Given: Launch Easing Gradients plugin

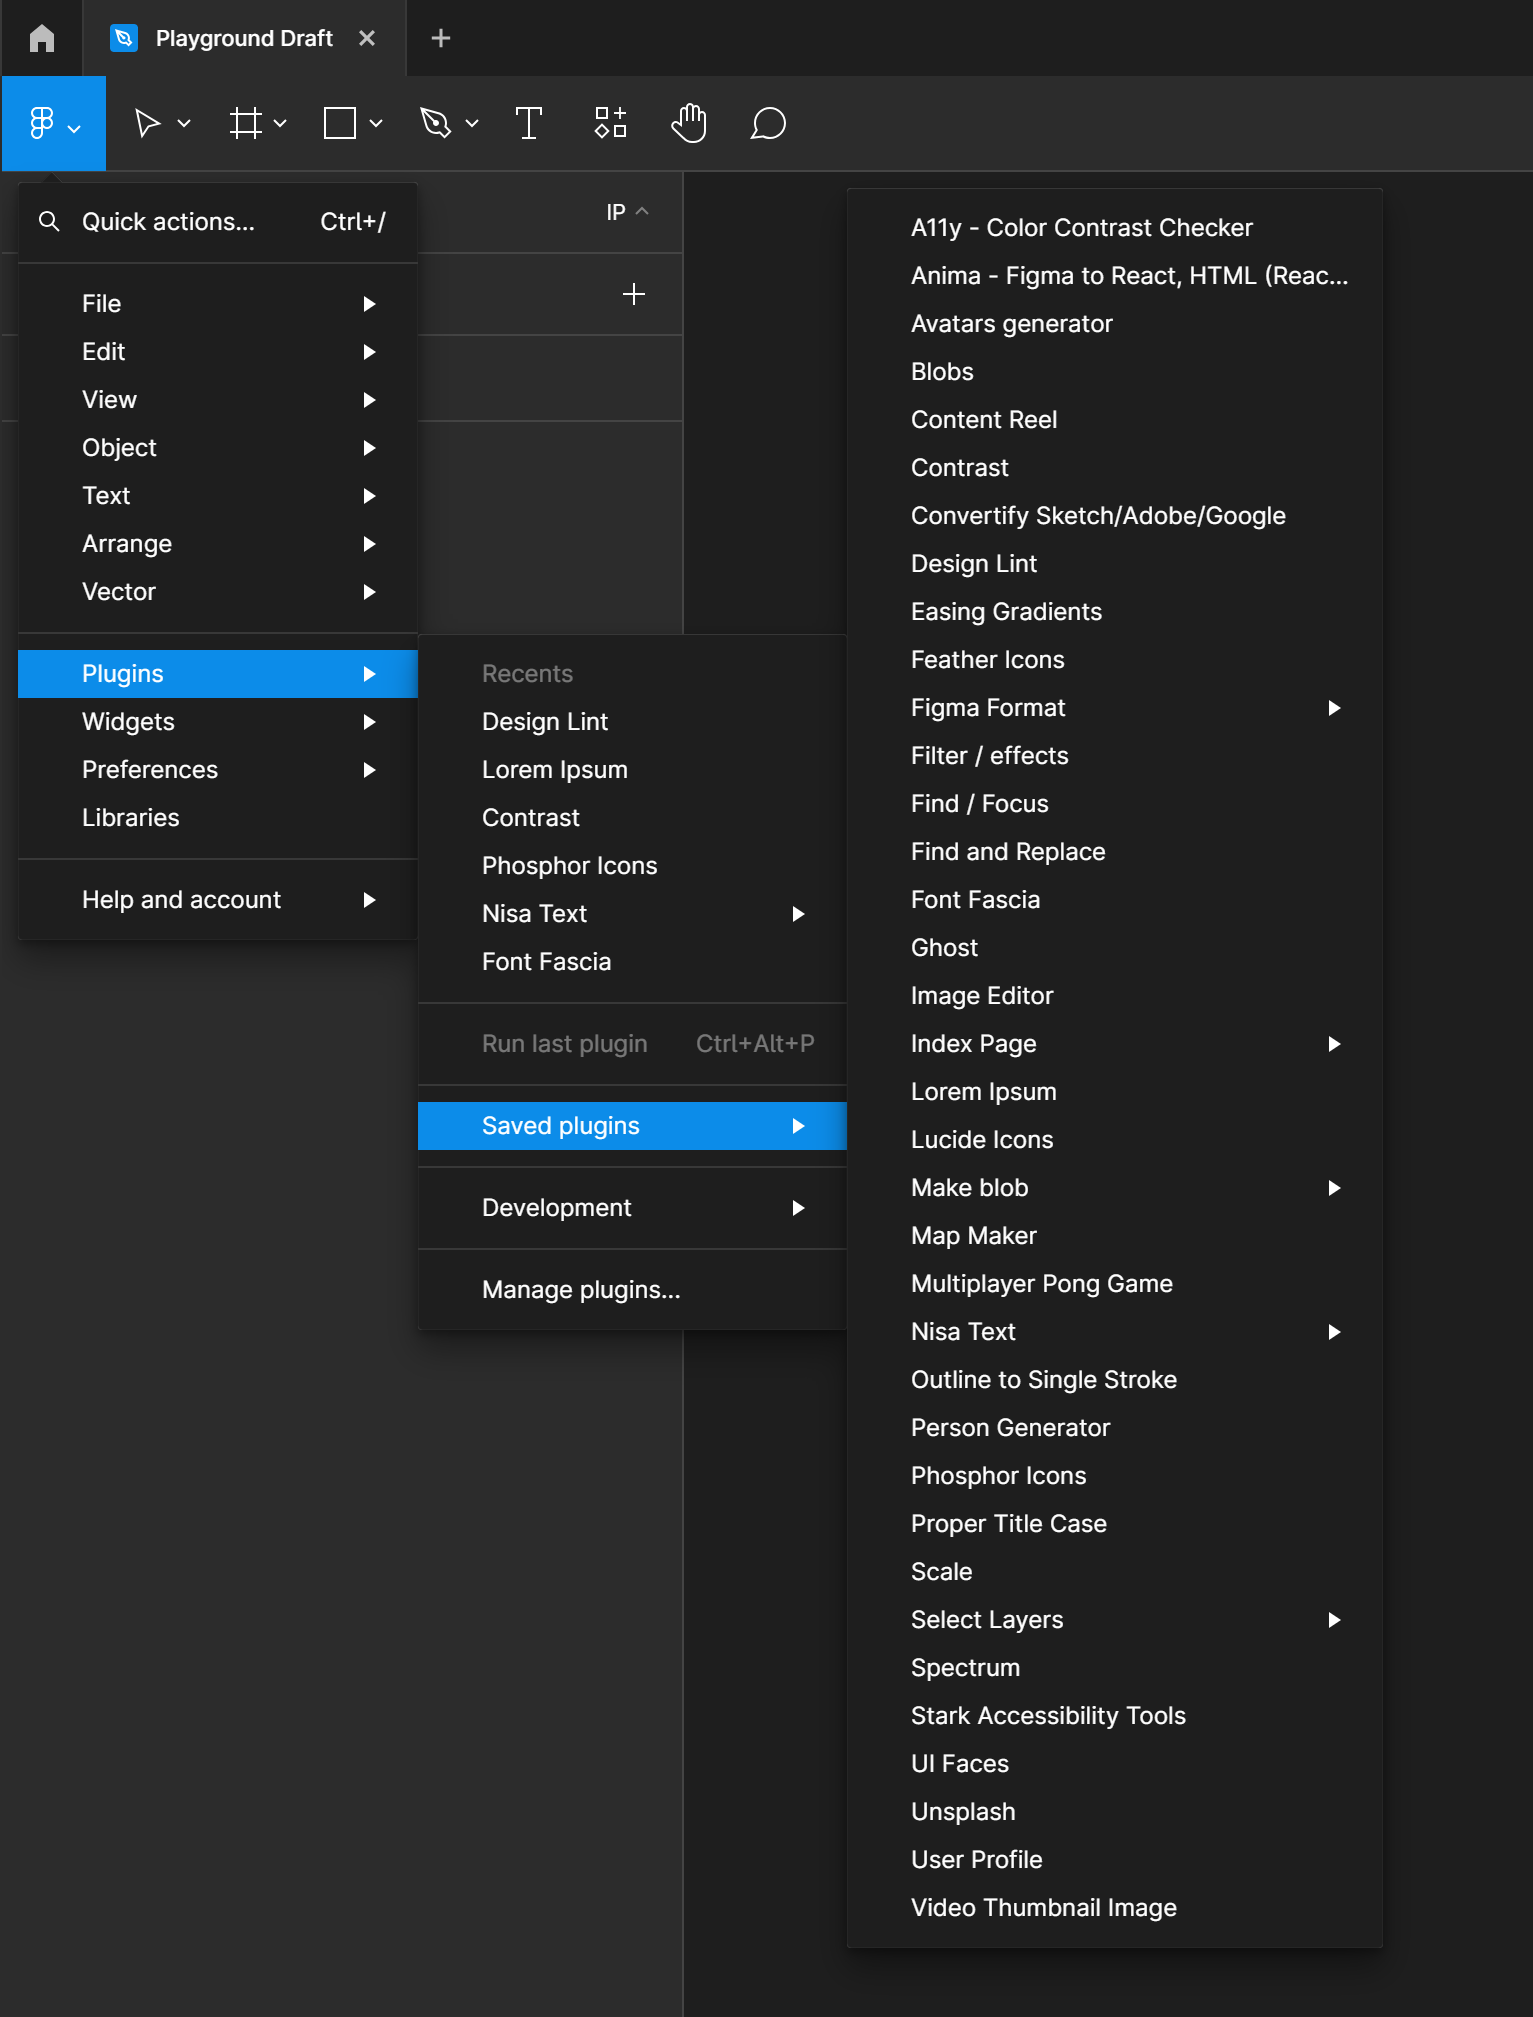Looking at the screenshot, I should (1115, 611).
